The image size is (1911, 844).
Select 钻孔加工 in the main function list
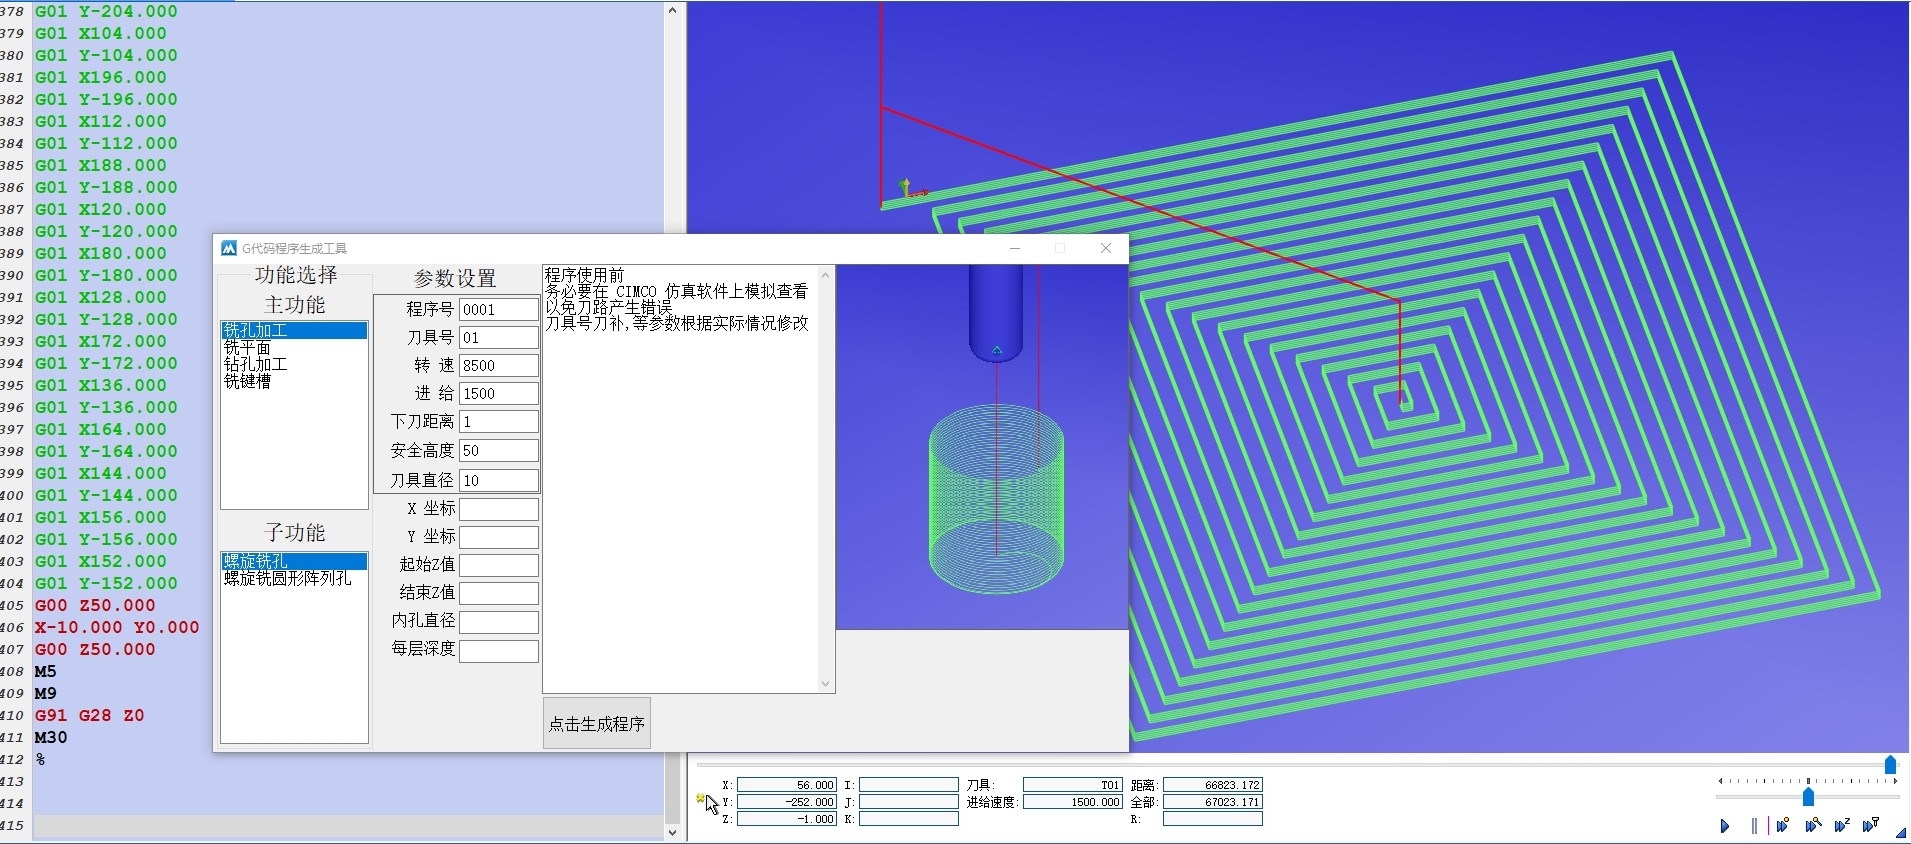[x=294, y=364]
